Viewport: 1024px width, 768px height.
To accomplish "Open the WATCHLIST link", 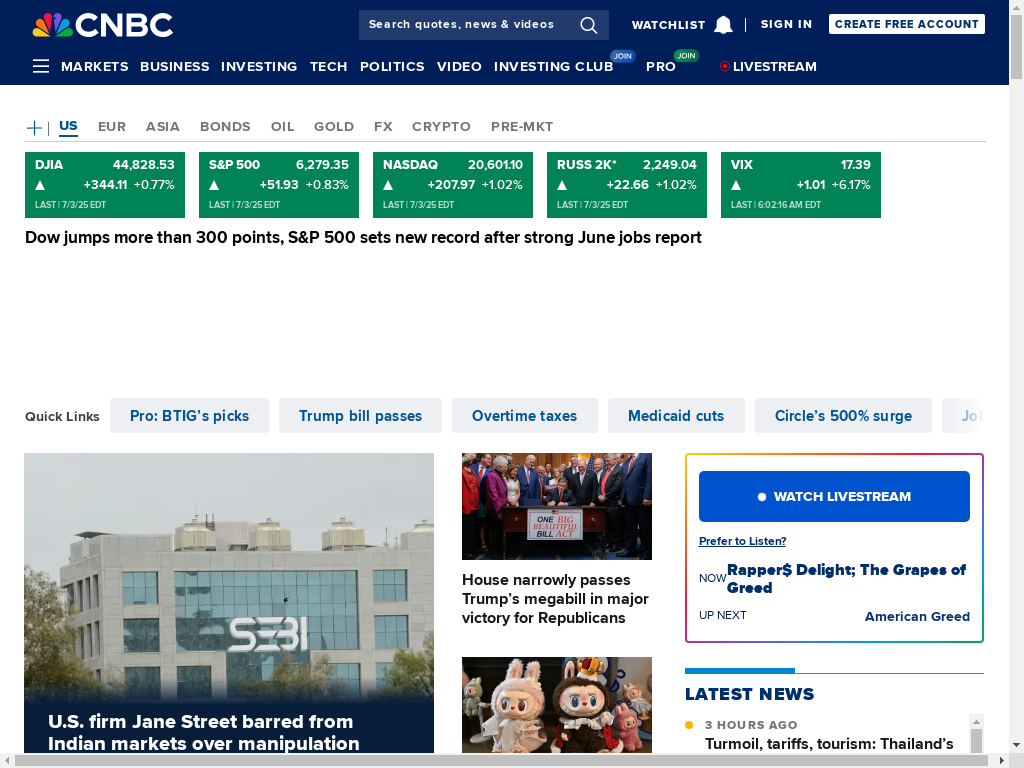I will point(668,25).
